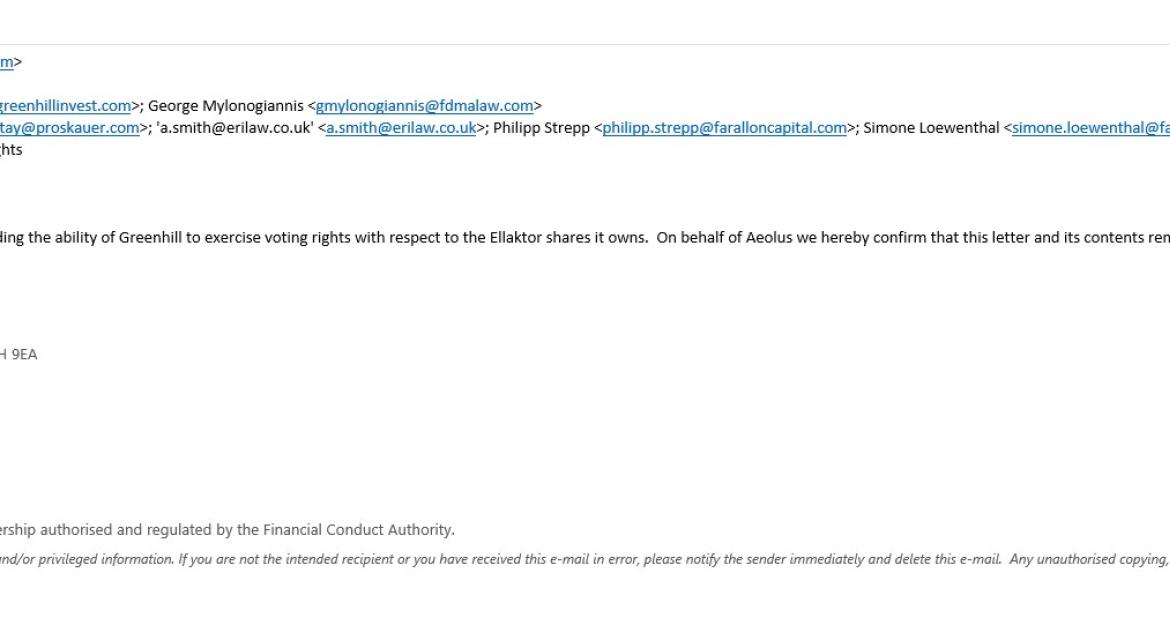
Task: Open the gmylonogiannis@fdmalaw.com email link
Action: (425, 106)
